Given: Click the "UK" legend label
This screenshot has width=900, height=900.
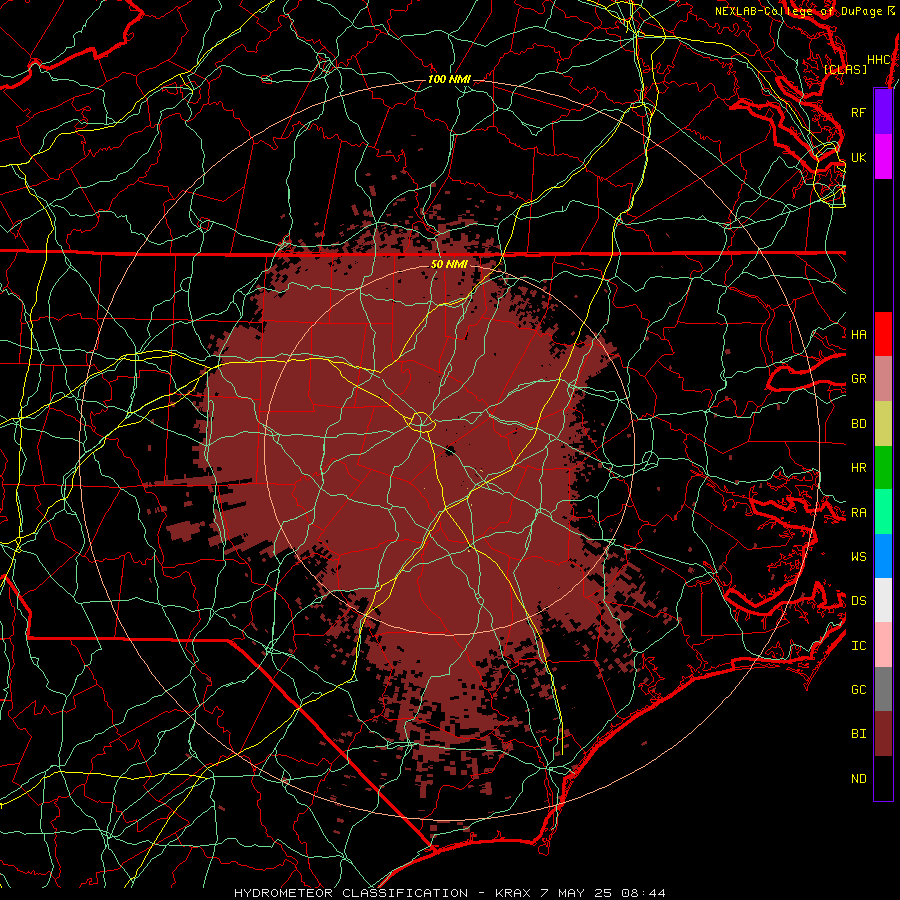Looking at the screenshot, I should click(859, 157).
